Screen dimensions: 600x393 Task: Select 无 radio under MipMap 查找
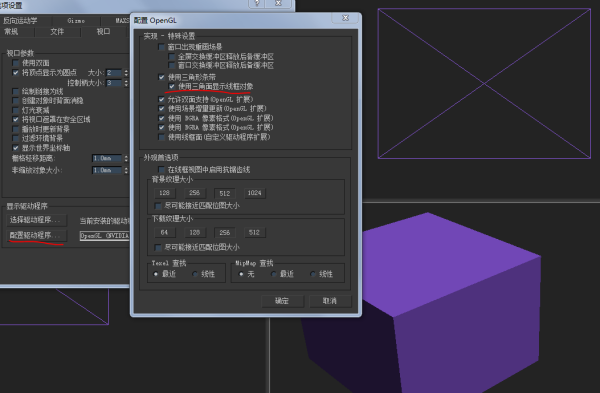tap(241, 274)
